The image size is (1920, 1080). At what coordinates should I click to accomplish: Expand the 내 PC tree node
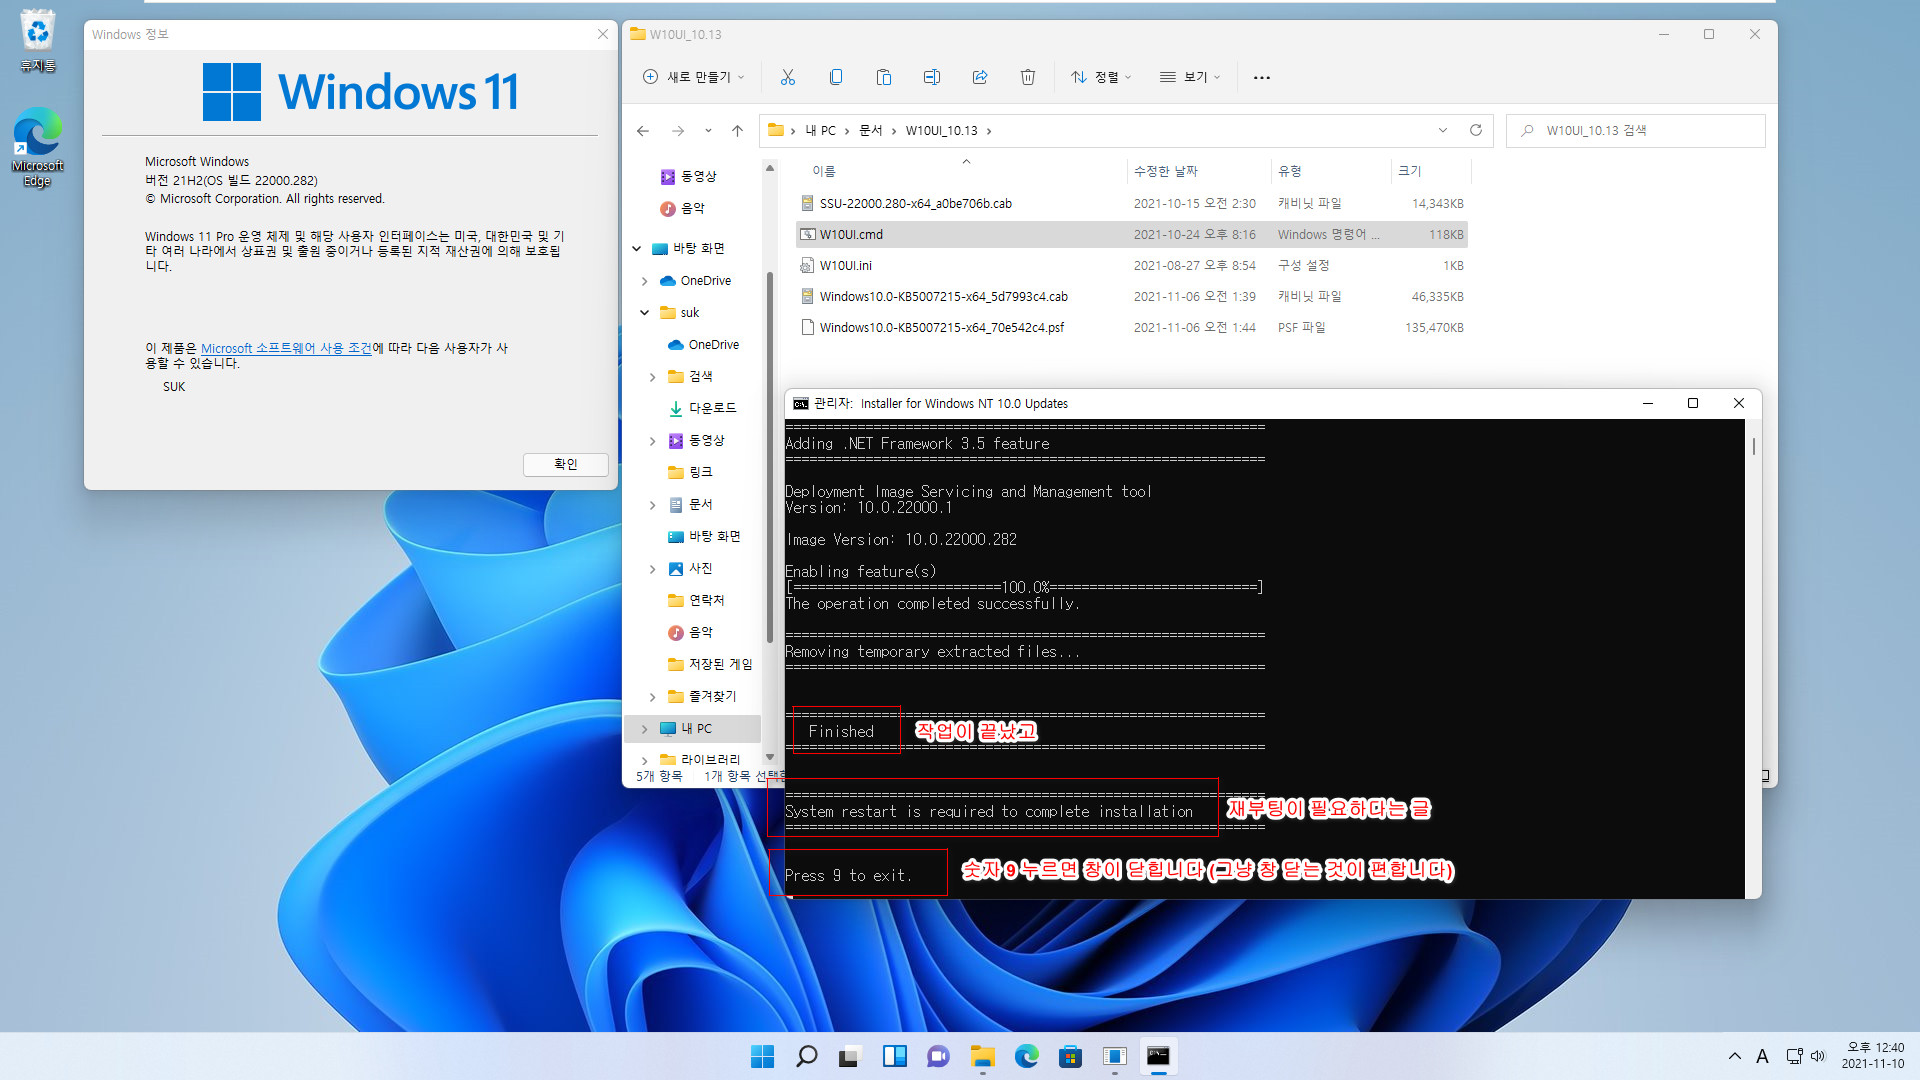645,729
